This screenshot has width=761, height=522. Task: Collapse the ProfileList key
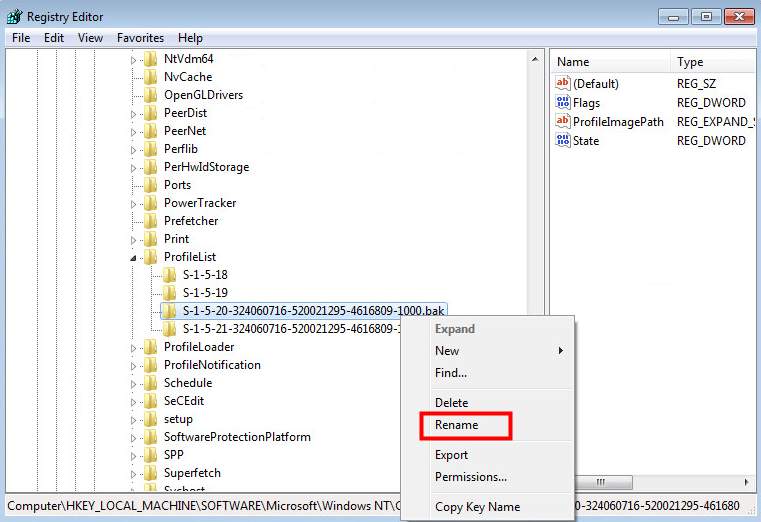133,258
